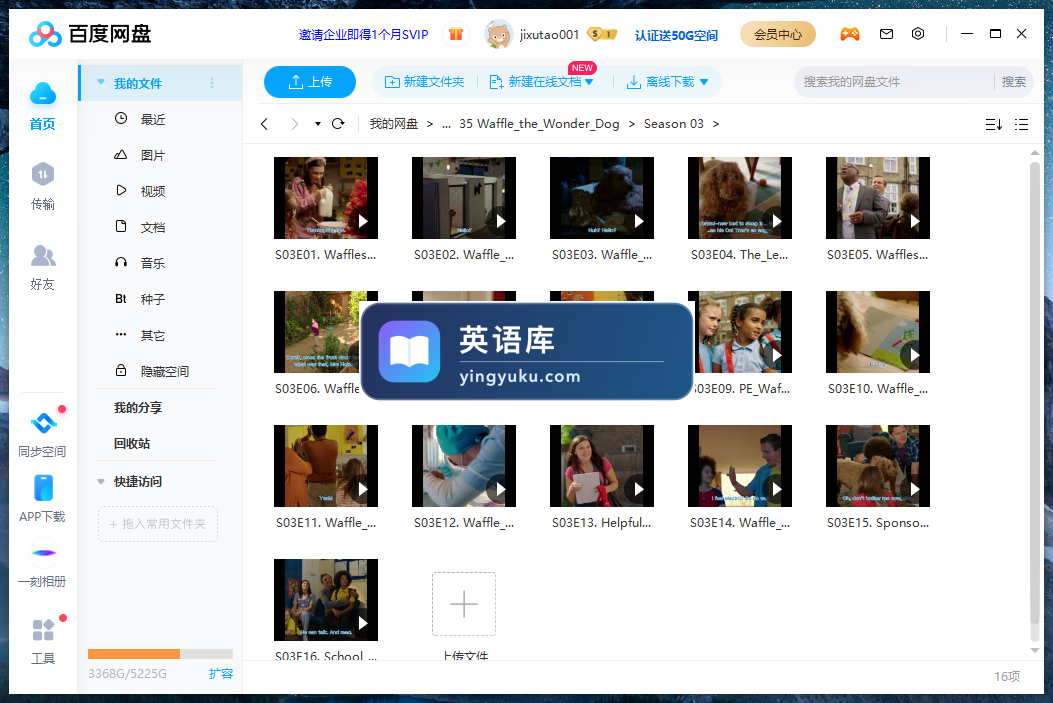1053x703 pixels.
Task: Click the Baidu Netdisk logo
Action: coord(91,34)
